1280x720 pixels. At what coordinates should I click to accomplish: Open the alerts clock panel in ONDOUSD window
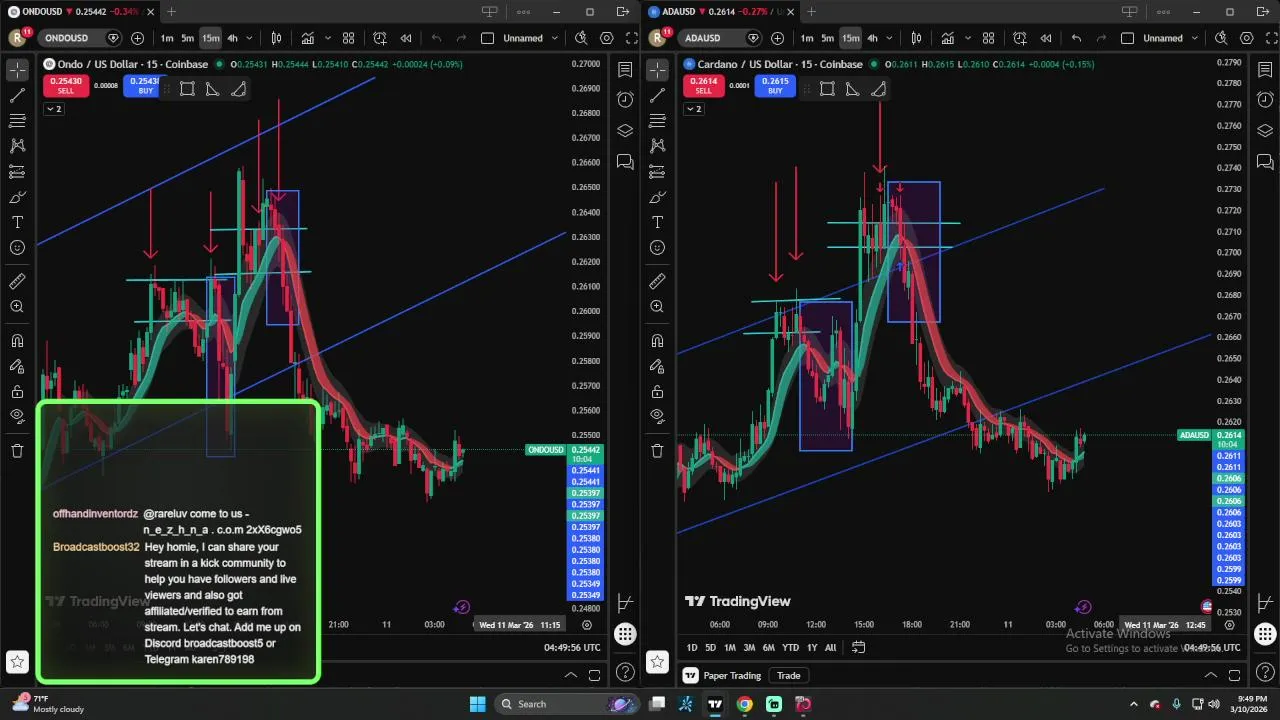click(x=625, y=100)
